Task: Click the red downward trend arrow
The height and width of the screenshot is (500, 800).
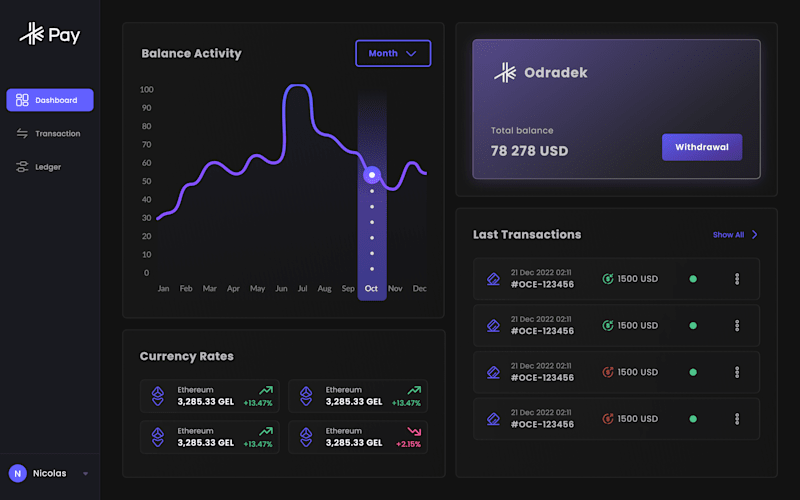Action: point(414,432)
